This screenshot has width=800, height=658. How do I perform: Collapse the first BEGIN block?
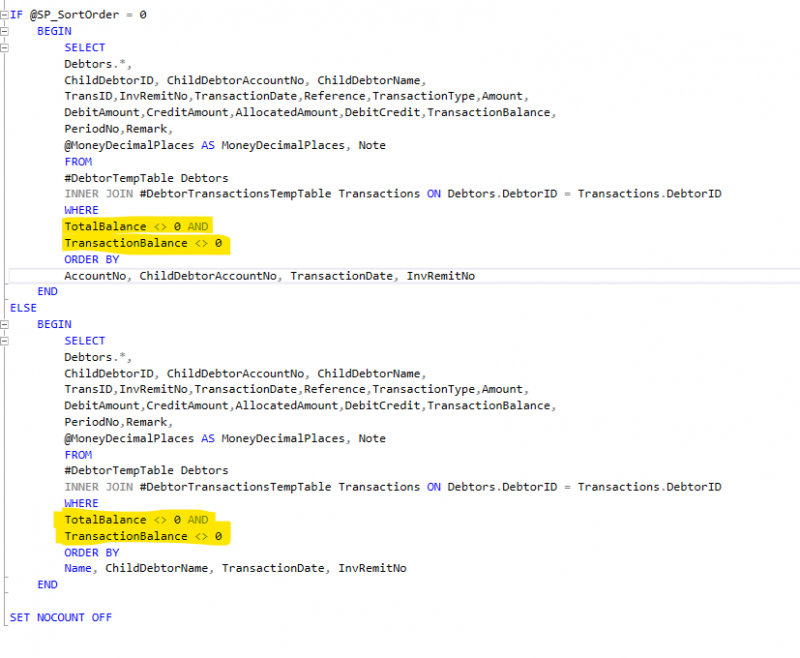pyautogui.click(x=5, y=31)
